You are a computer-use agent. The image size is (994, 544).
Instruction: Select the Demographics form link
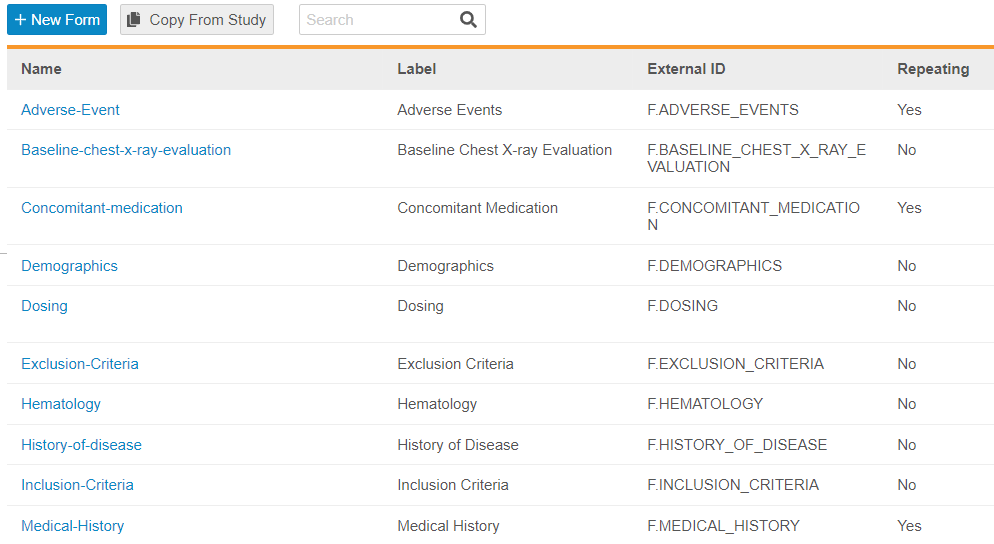click(x=69, y=266)
